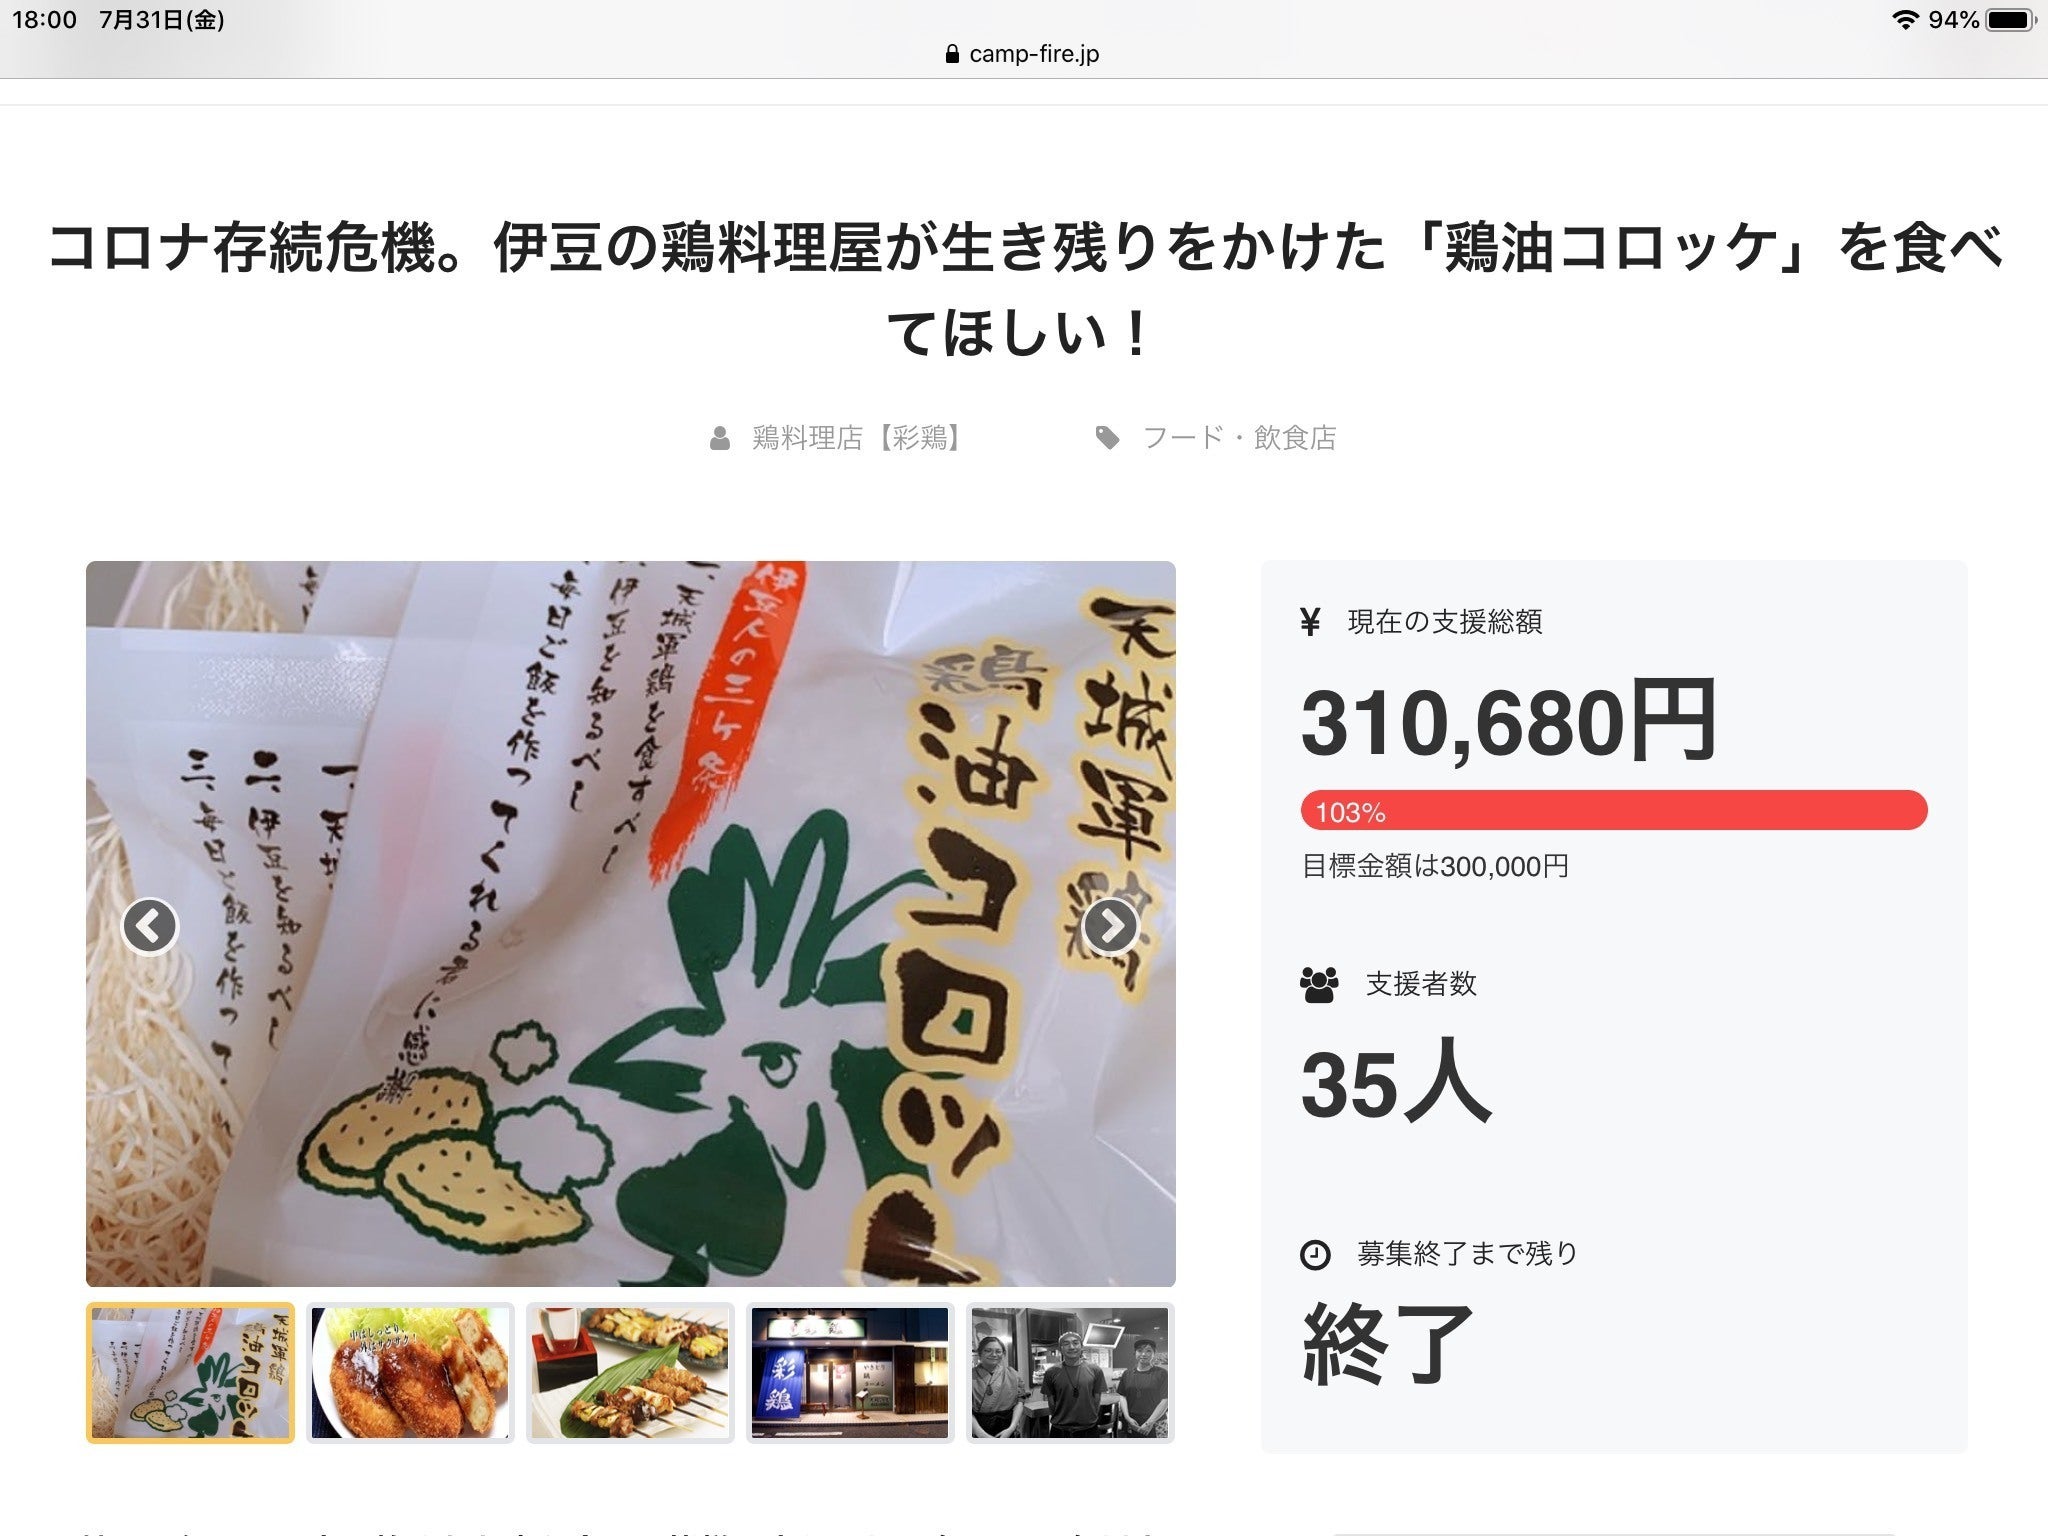The image size is (2048, 1536).
Task: Click the tag icon beside フード・飲食店
Action: coord(1107,438)
